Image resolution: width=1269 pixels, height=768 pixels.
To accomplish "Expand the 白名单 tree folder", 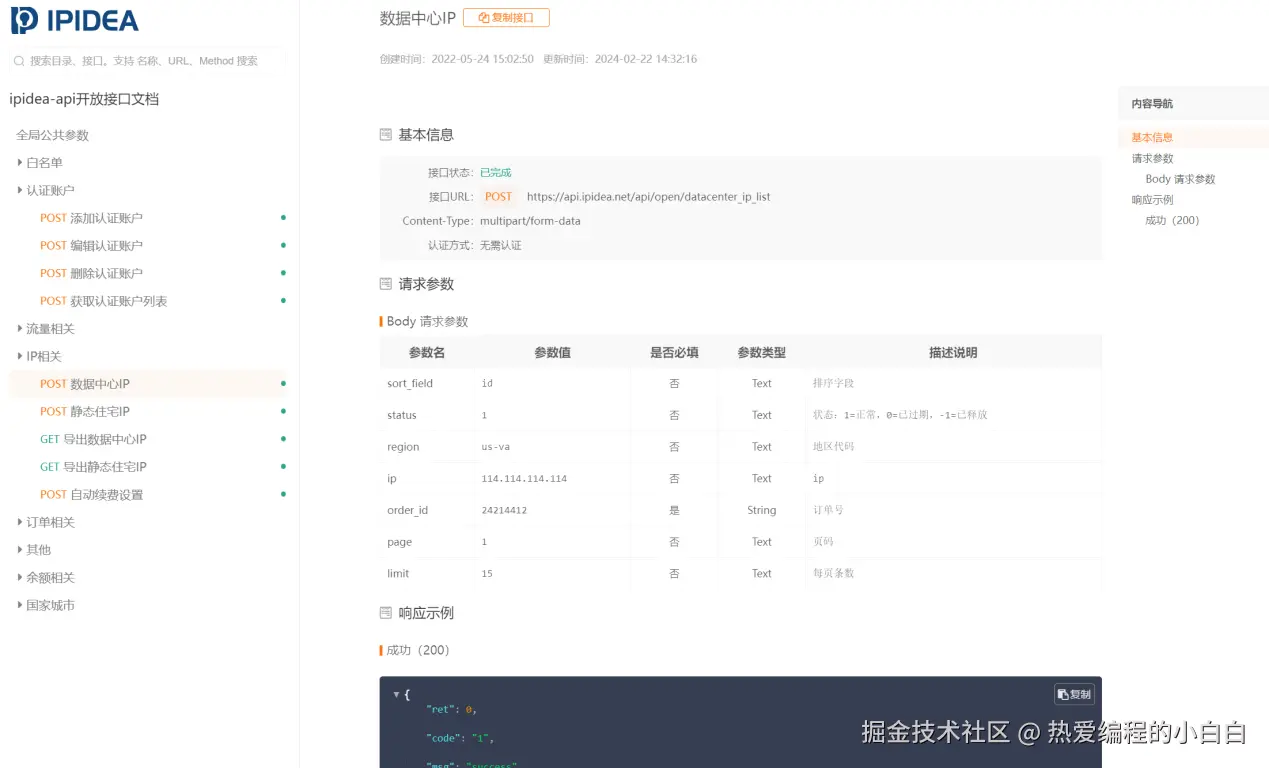I will (x=20, y=163).
